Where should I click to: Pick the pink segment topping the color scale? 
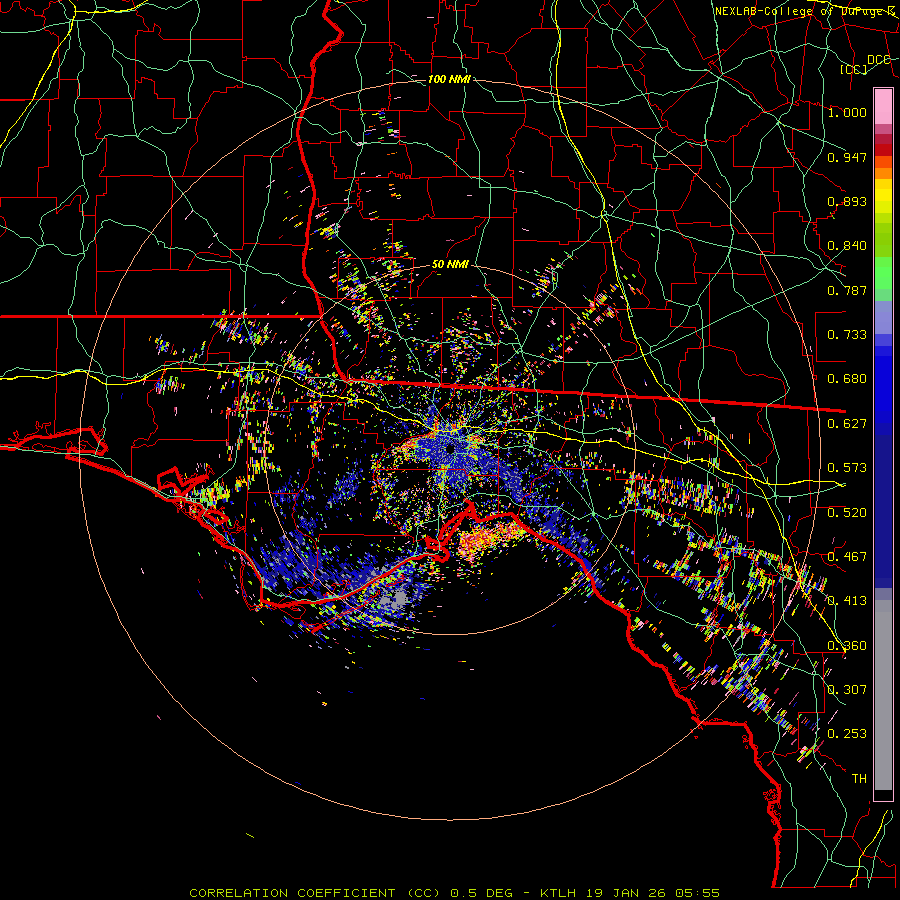coord(883,106)
